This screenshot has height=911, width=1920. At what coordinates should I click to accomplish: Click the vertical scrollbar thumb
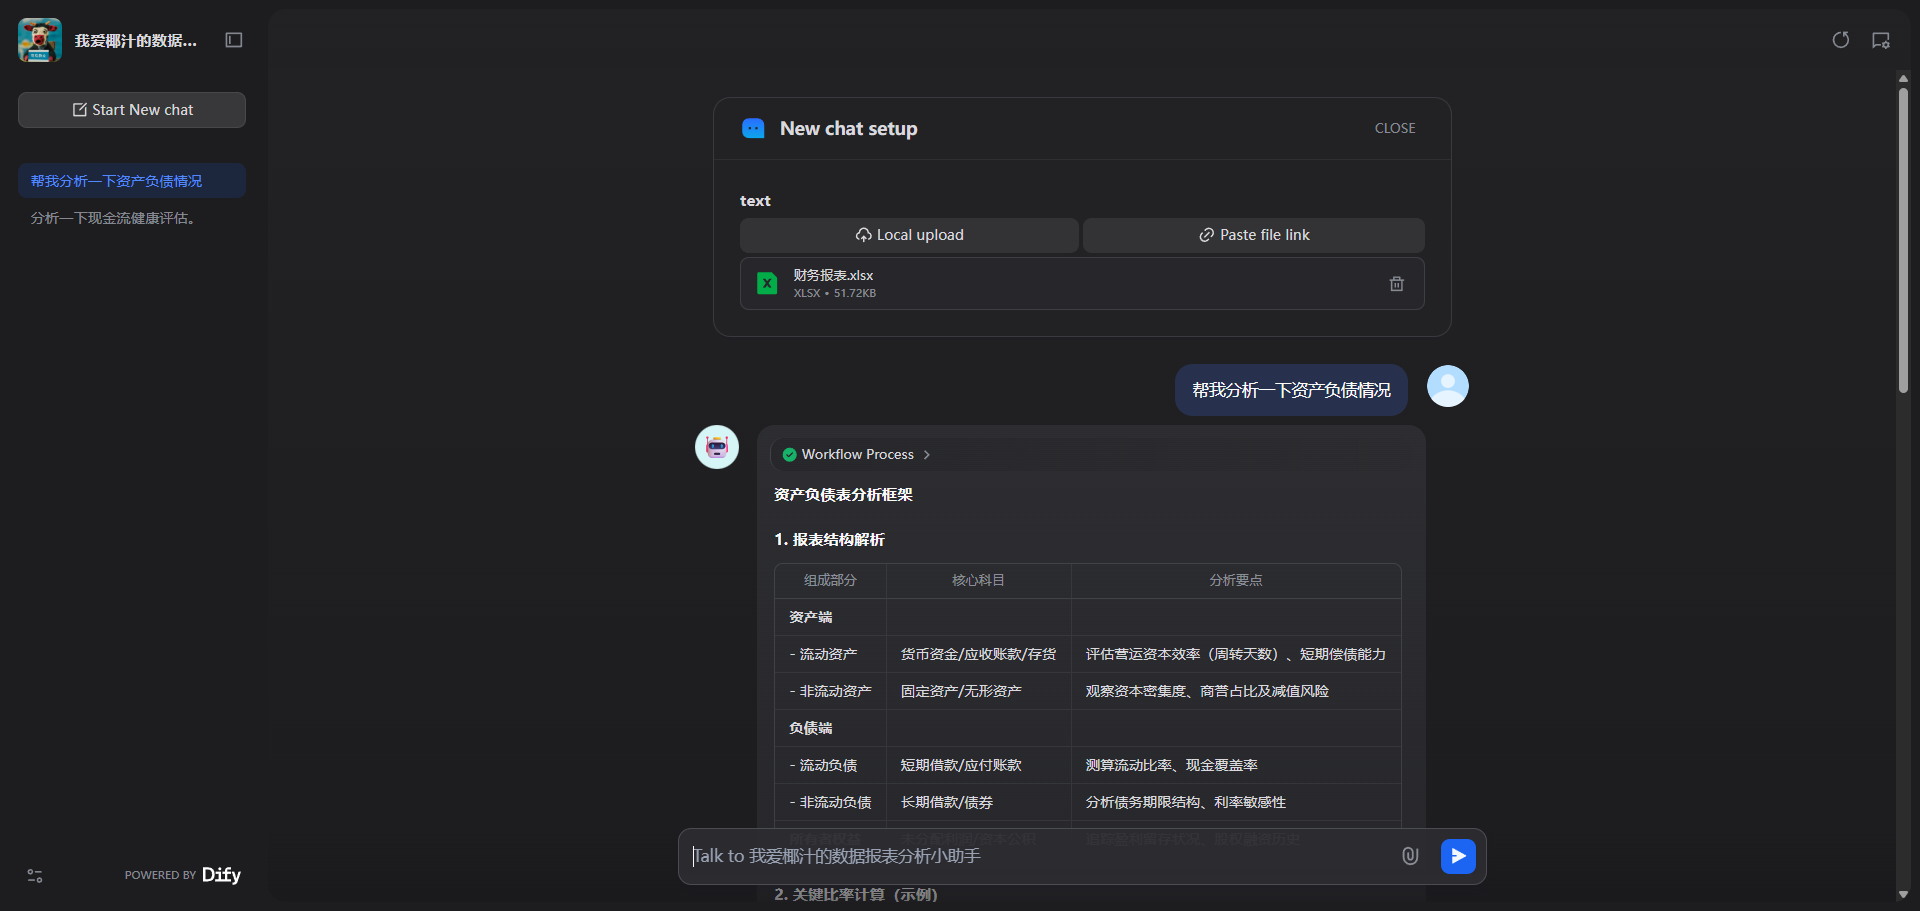click(1903, 240)
